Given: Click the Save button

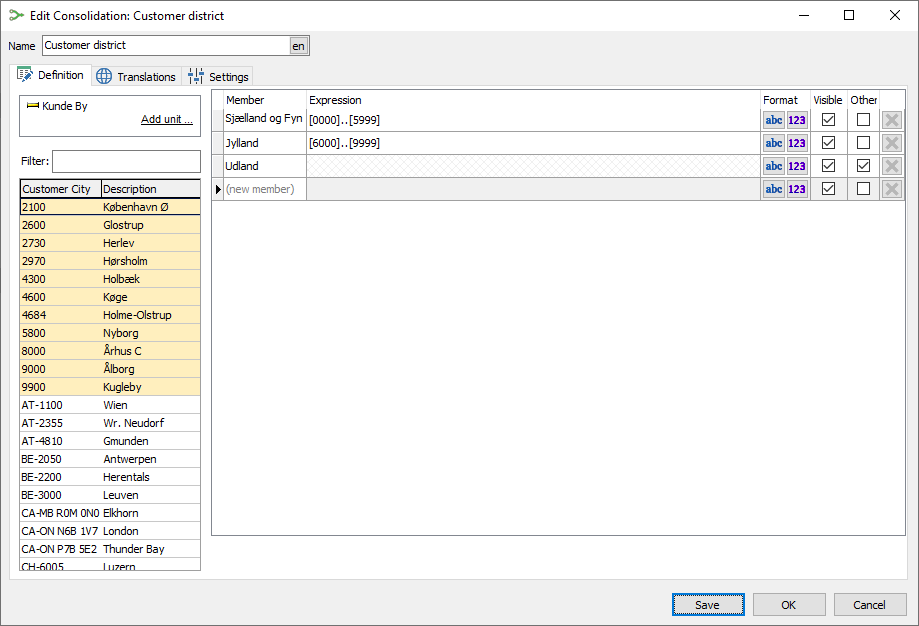Looking at the screenshot, I should pyautogui.click(x=708, y=605).
